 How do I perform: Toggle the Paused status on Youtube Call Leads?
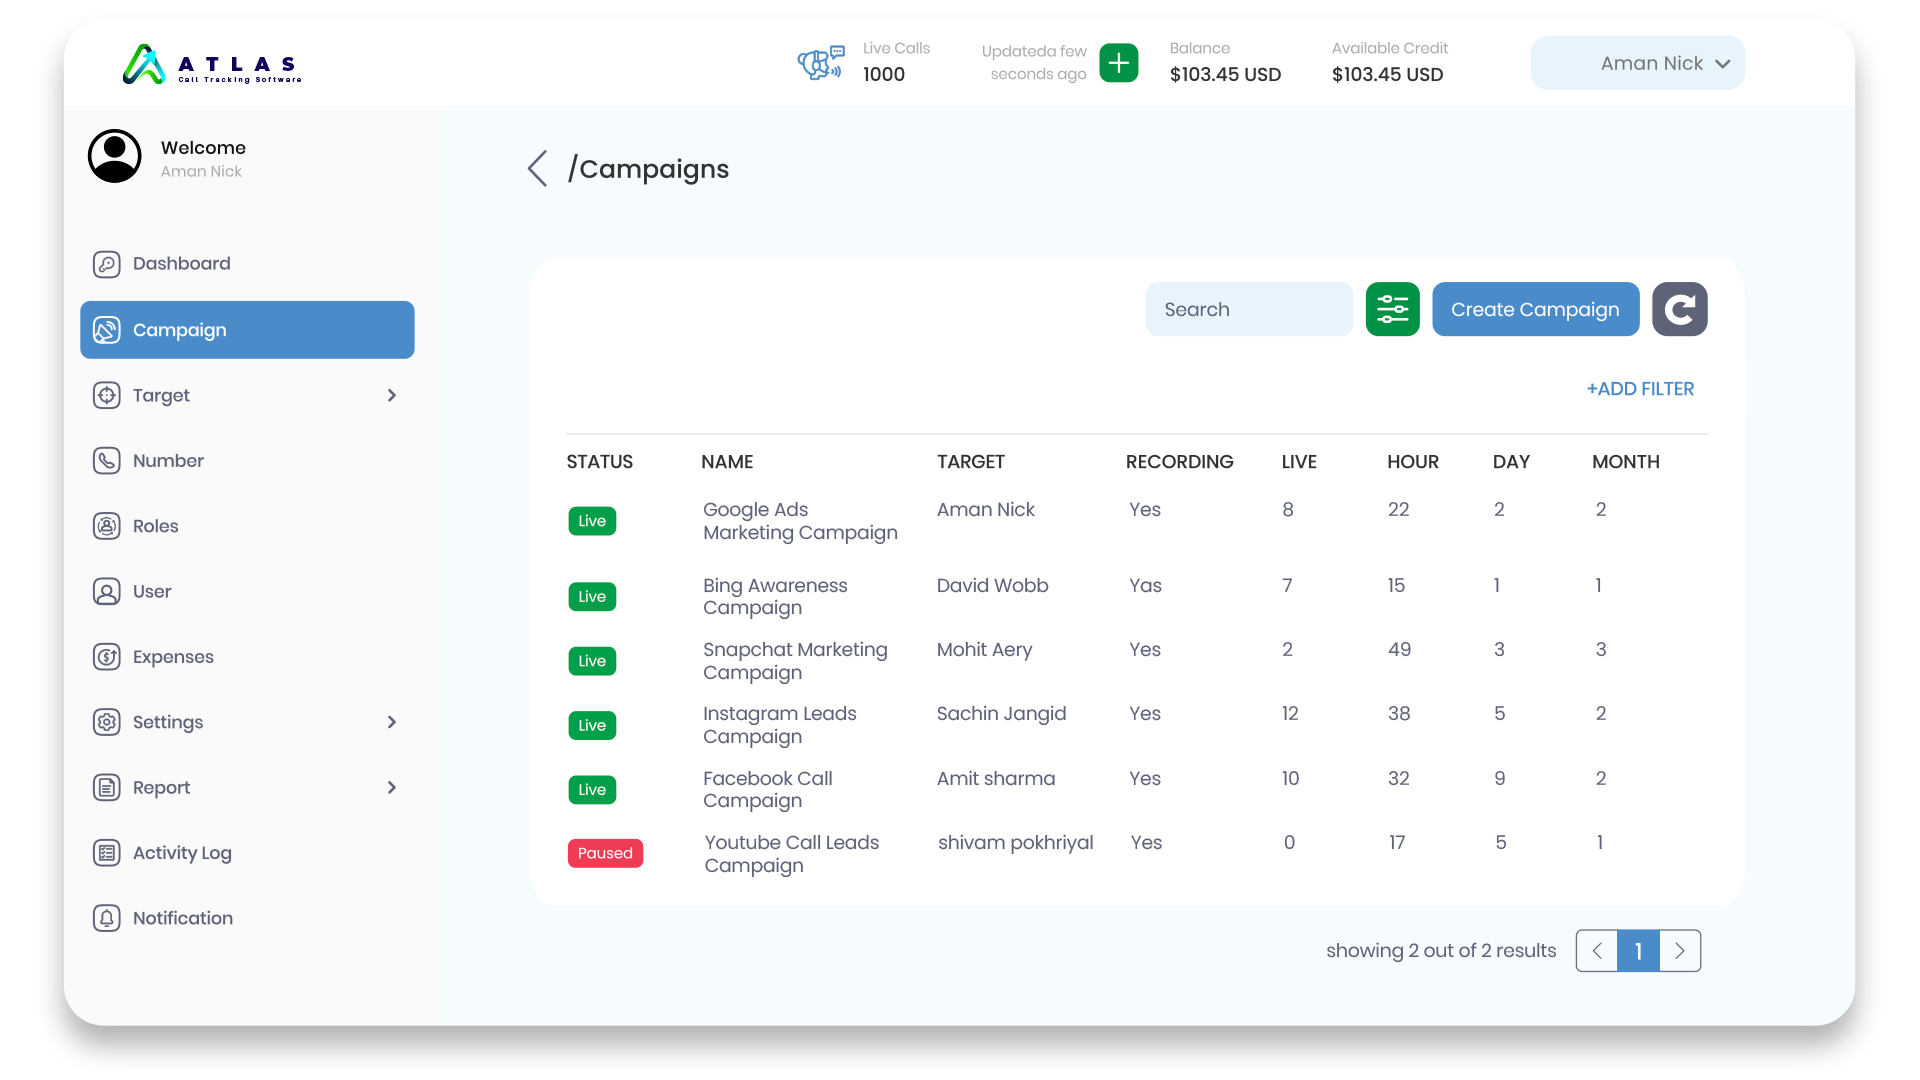[603, 853]
